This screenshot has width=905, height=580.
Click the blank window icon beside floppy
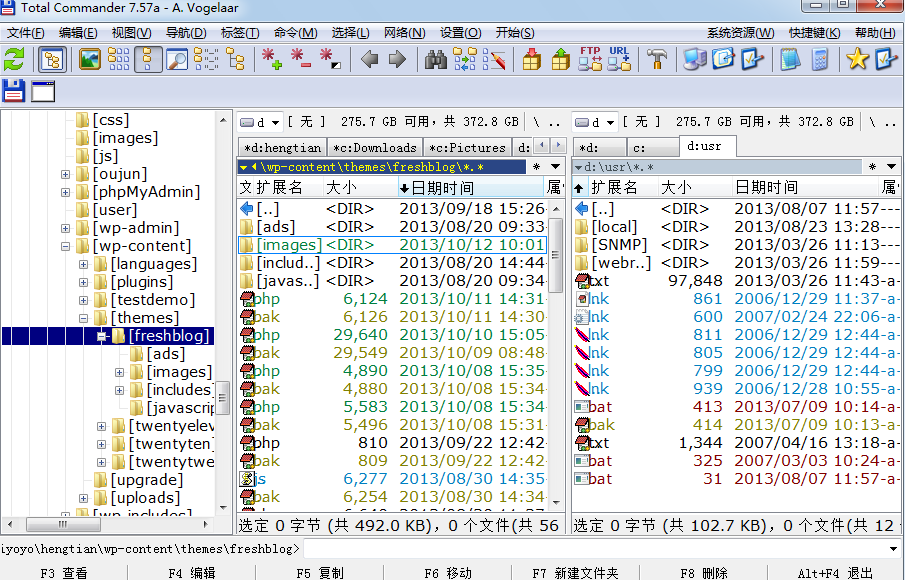[43, 91]
